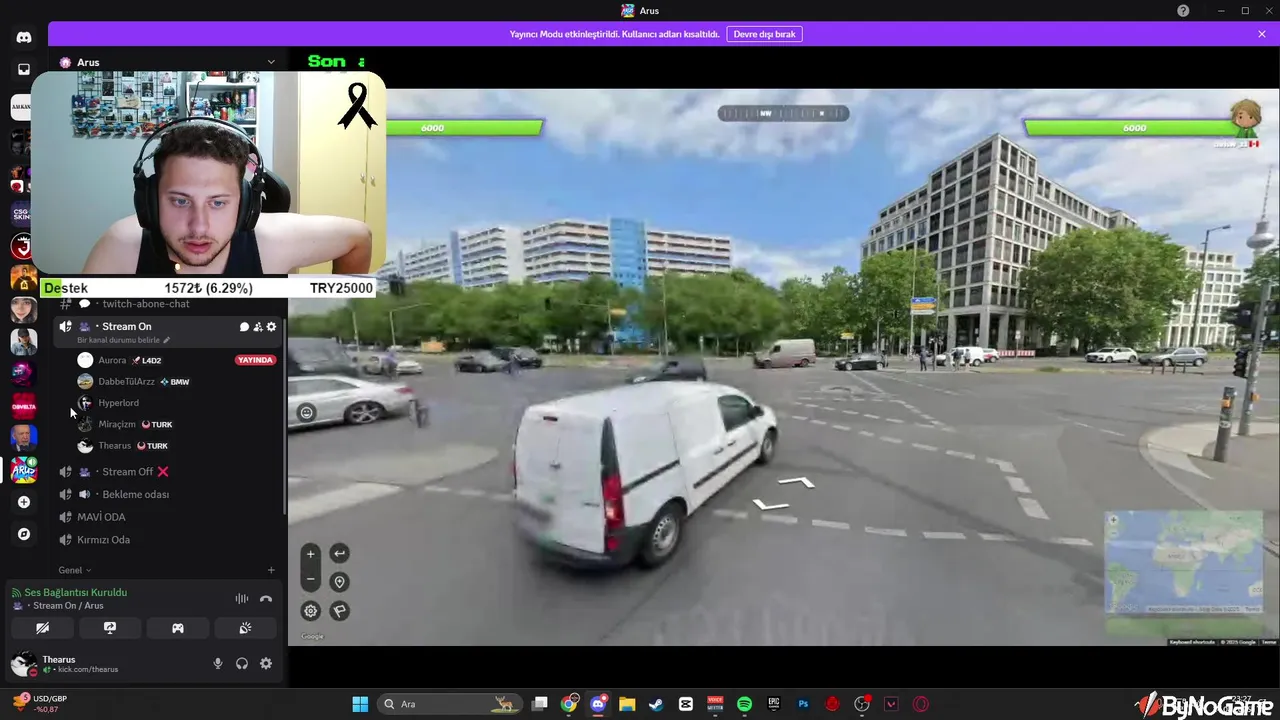Return to the starting checkpoint

(x=339, y=553)
